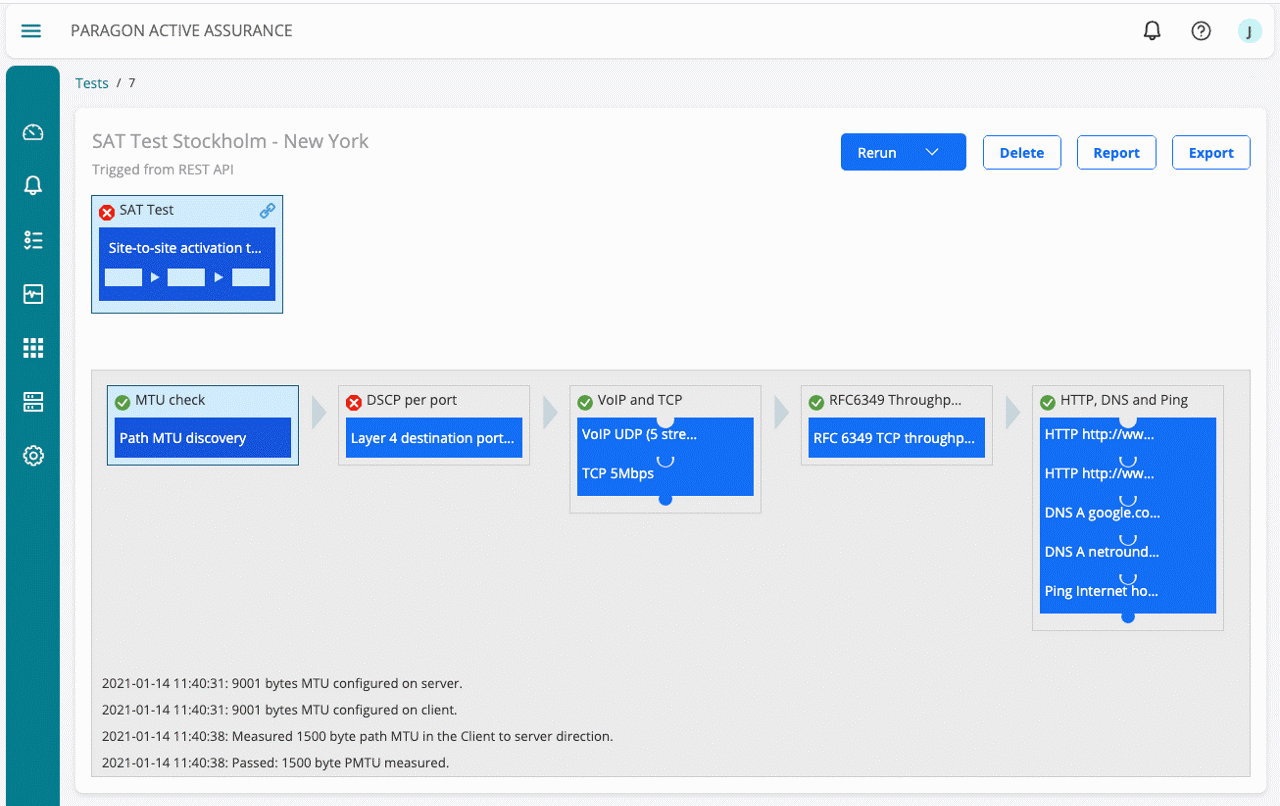Click the arrow before the HTTP, DNS and Ping step
Viewport: 1280px width, 806px height.
tap(1011, 411)
